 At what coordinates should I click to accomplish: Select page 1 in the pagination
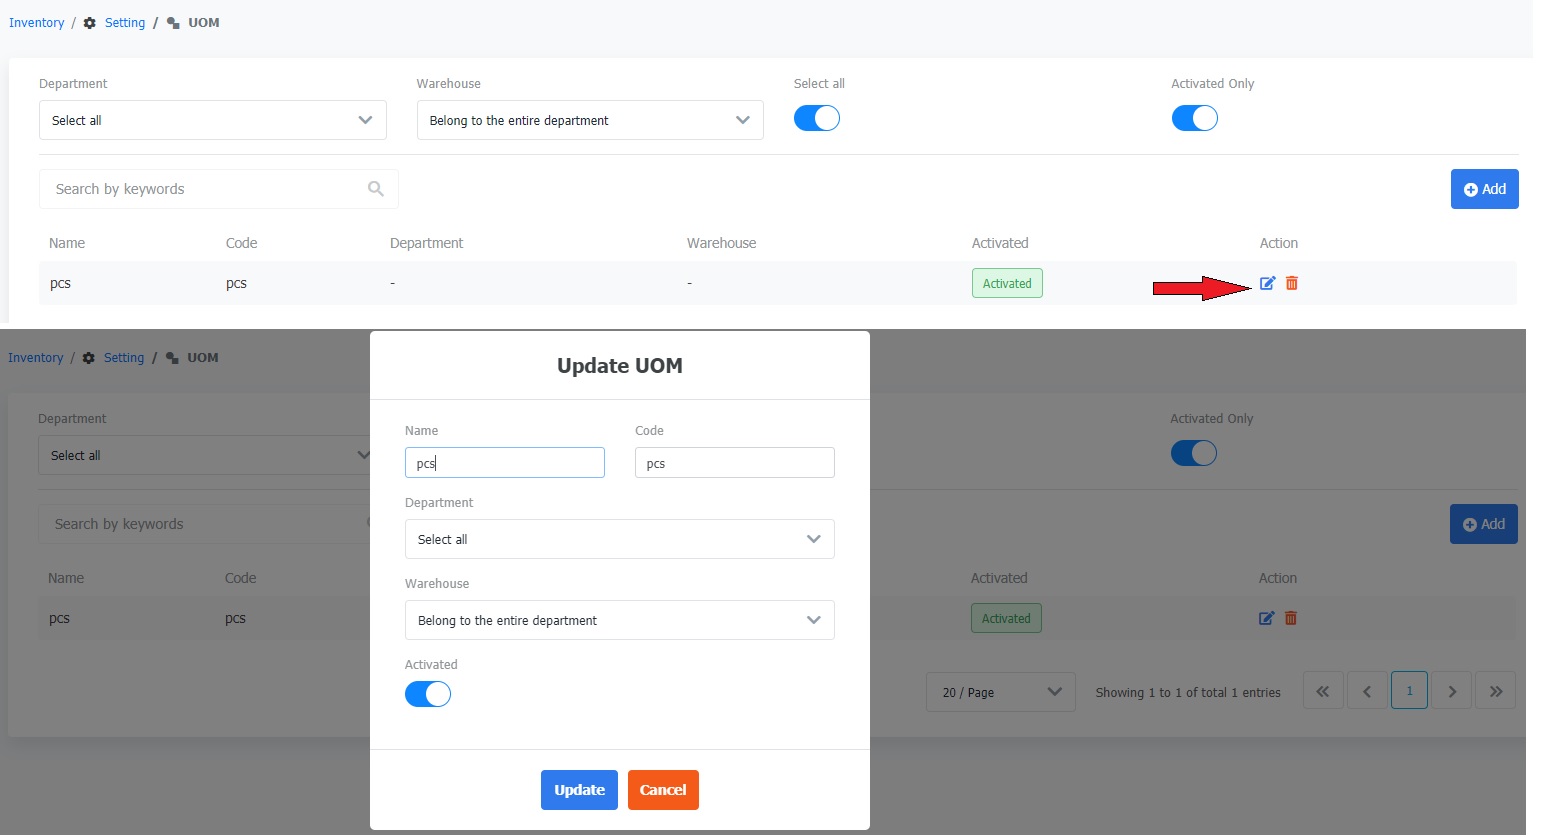1409,691
